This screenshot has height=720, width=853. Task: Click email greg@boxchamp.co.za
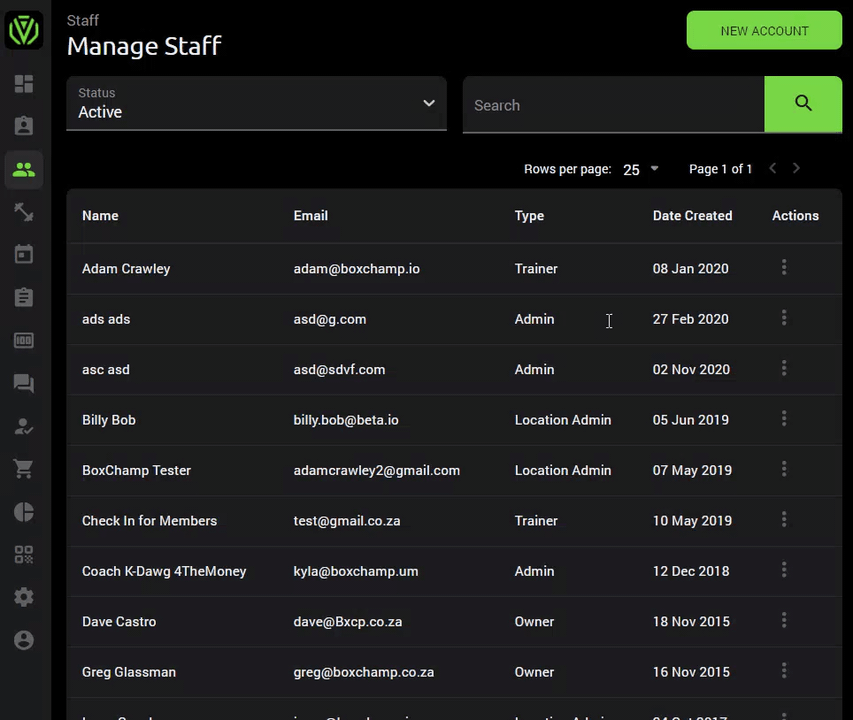click(x=364, y=672)
